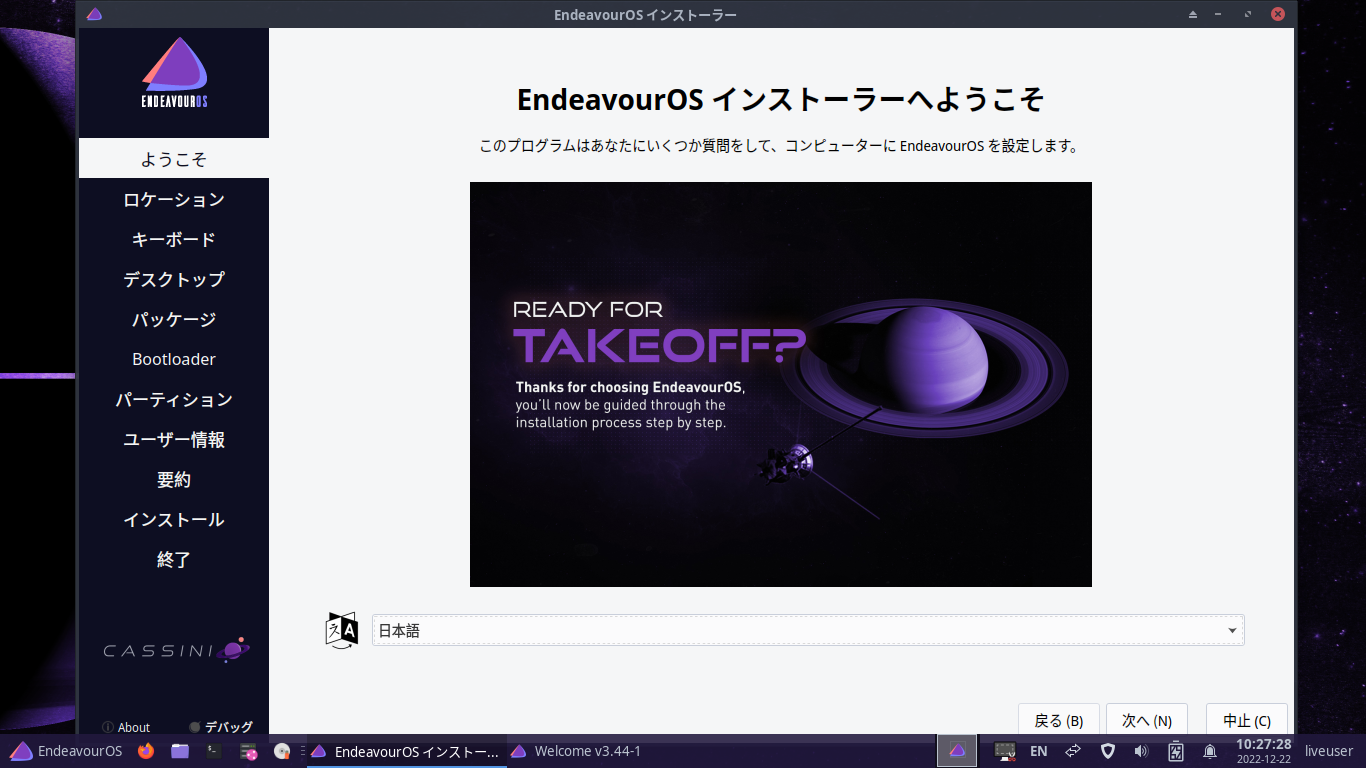Select the キーボード step in sidebar
This screenshot has height=768, width=1366.
pyautogui.click(x=174, y=239)
